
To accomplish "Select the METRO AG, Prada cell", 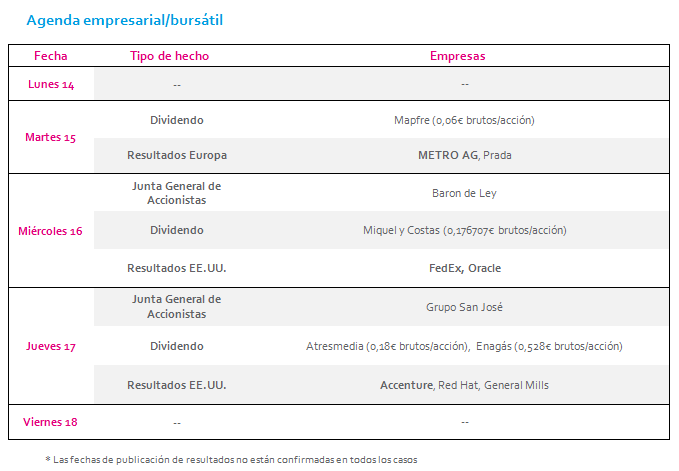I will click(465, 155).
